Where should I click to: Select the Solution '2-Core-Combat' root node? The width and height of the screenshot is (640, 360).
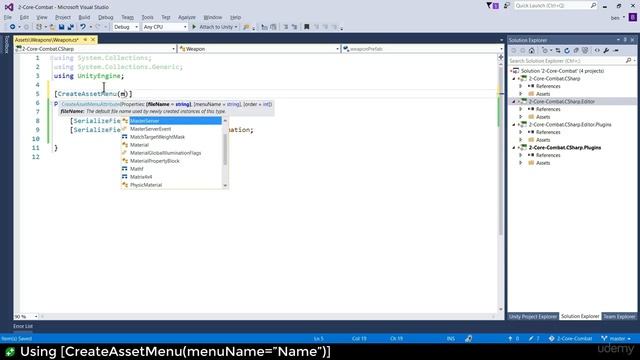tap(562, 71)
